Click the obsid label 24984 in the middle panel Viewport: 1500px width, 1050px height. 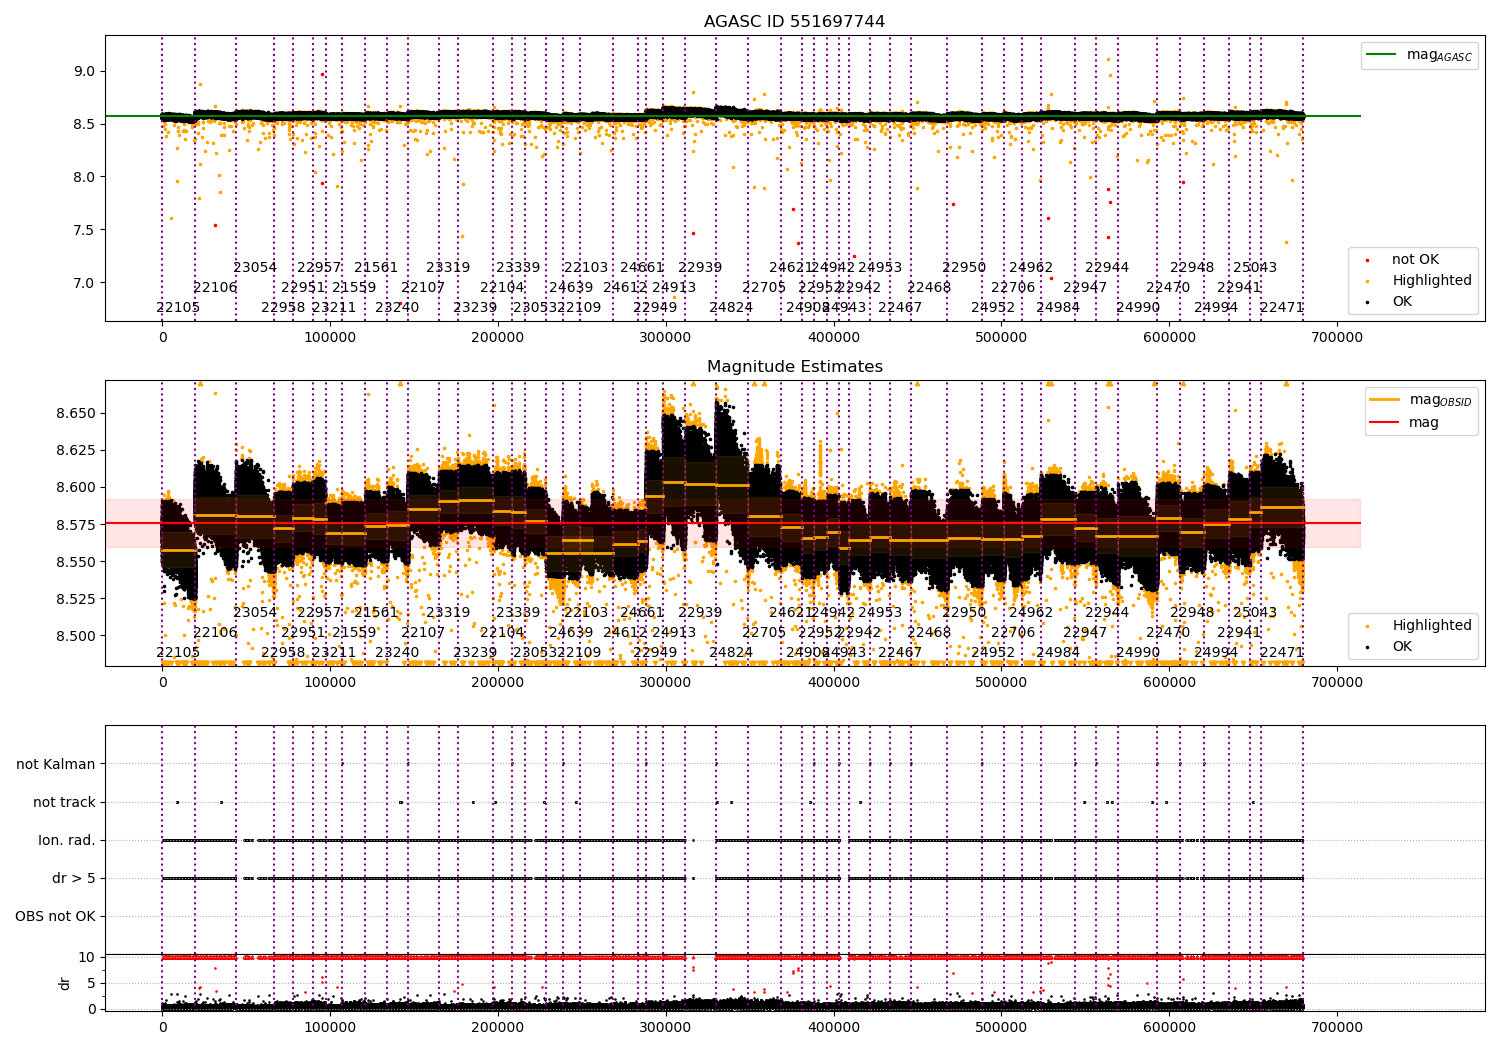pos(1058,653)
